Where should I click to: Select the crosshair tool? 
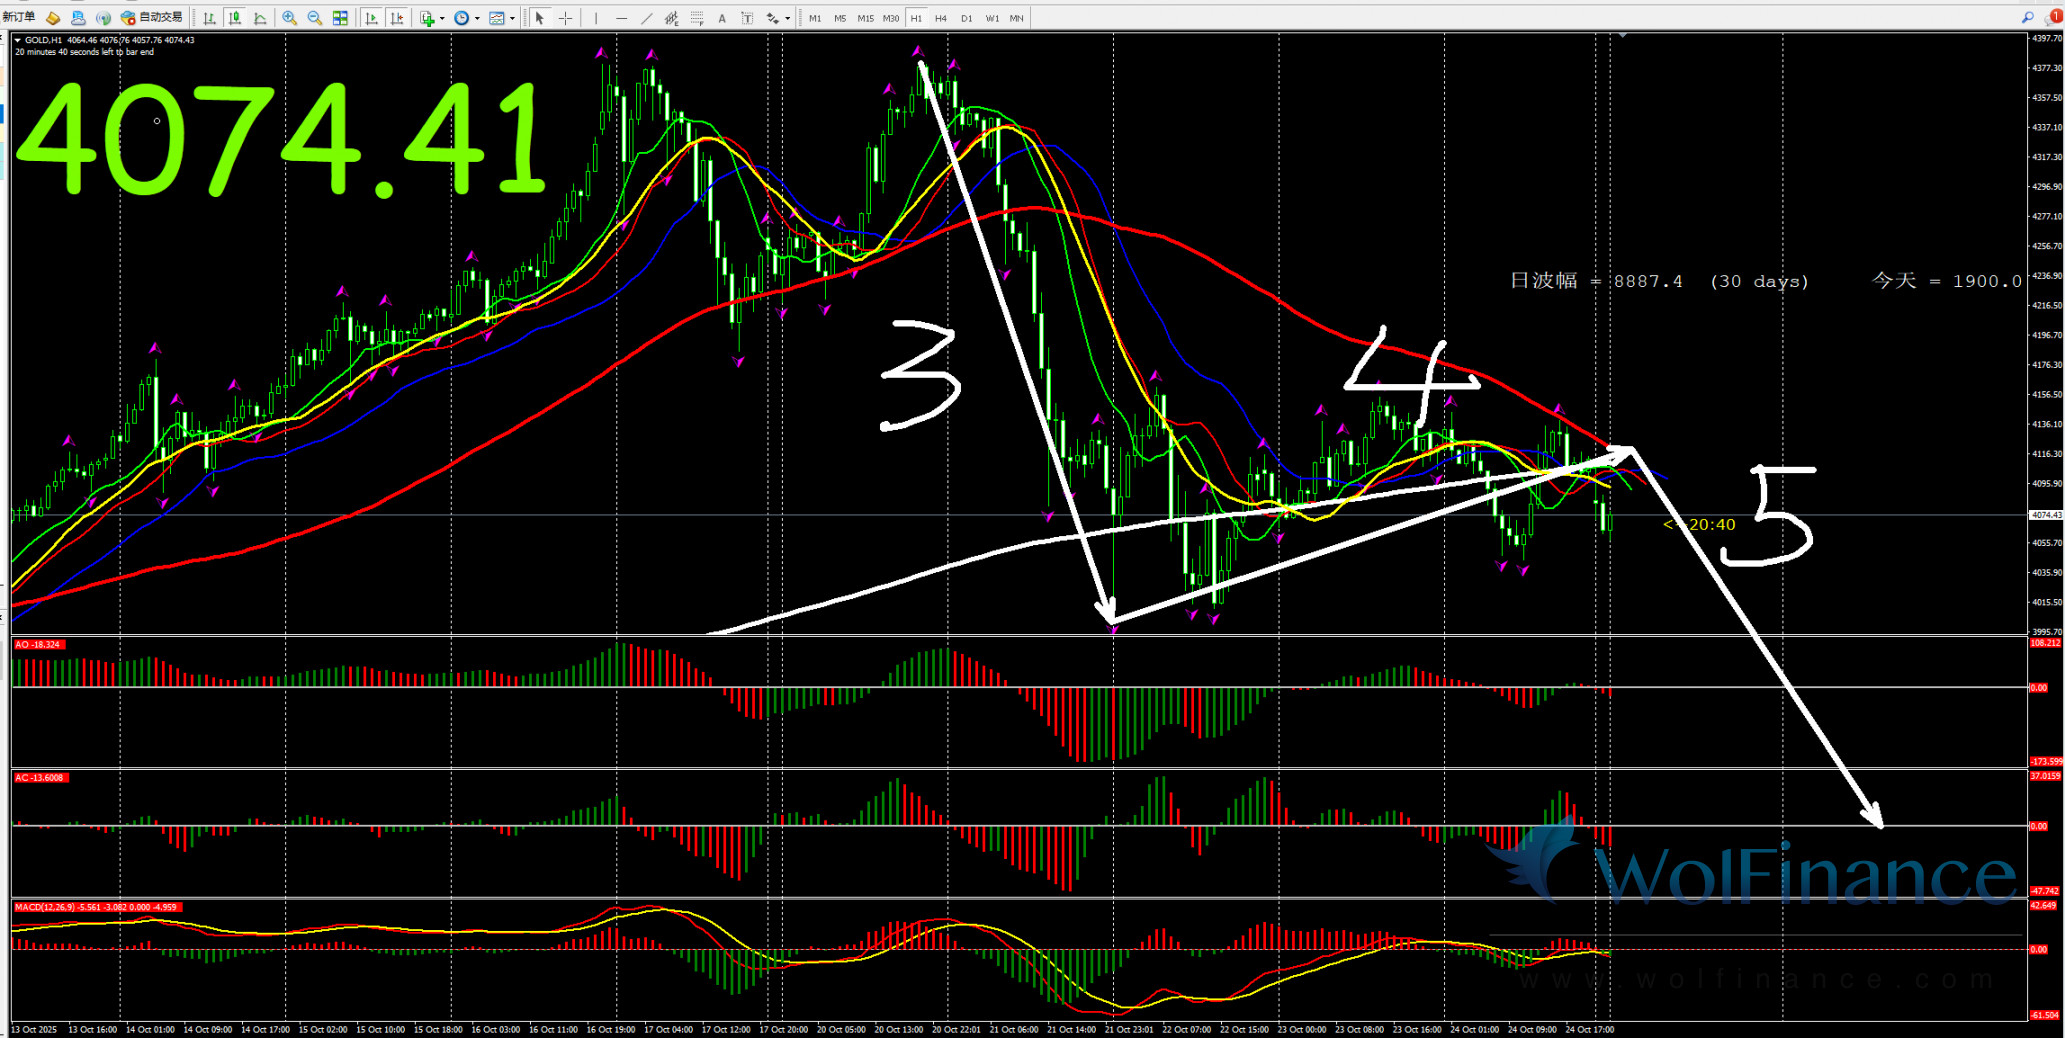tap(566, 18)
